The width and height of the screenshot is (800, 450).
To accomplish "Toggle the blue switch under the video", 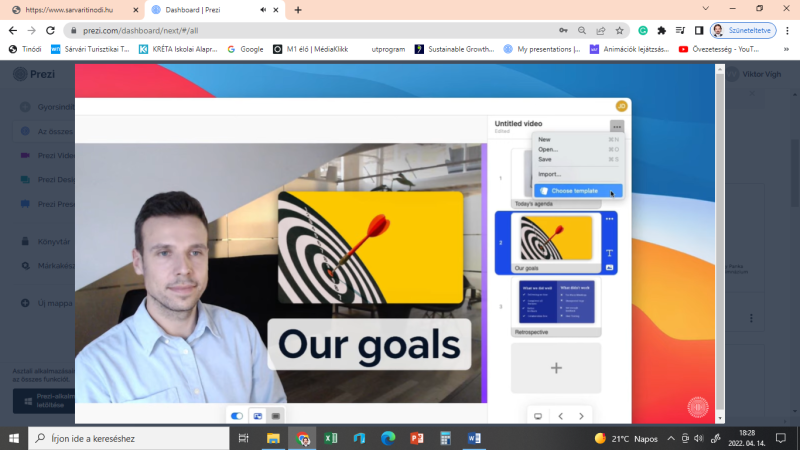I will pos(237,415).
